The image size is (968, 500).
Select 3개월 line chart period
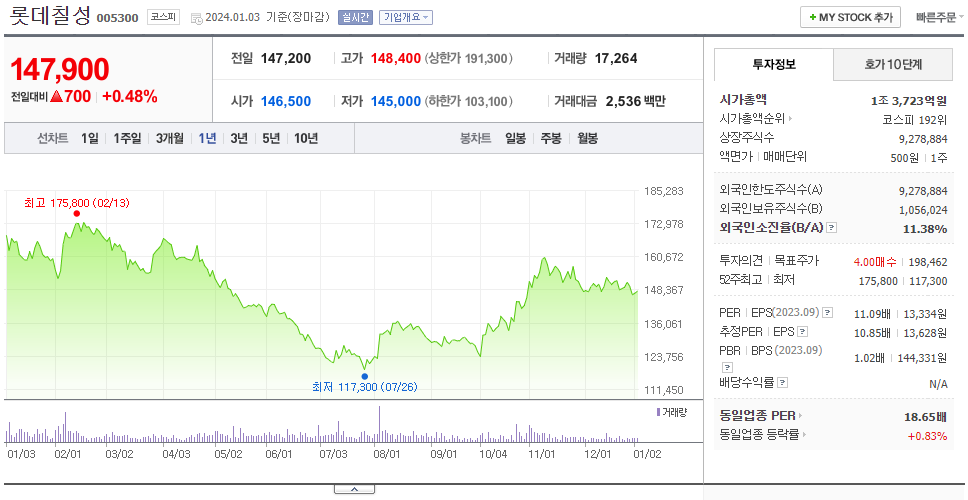pos(169,138)
